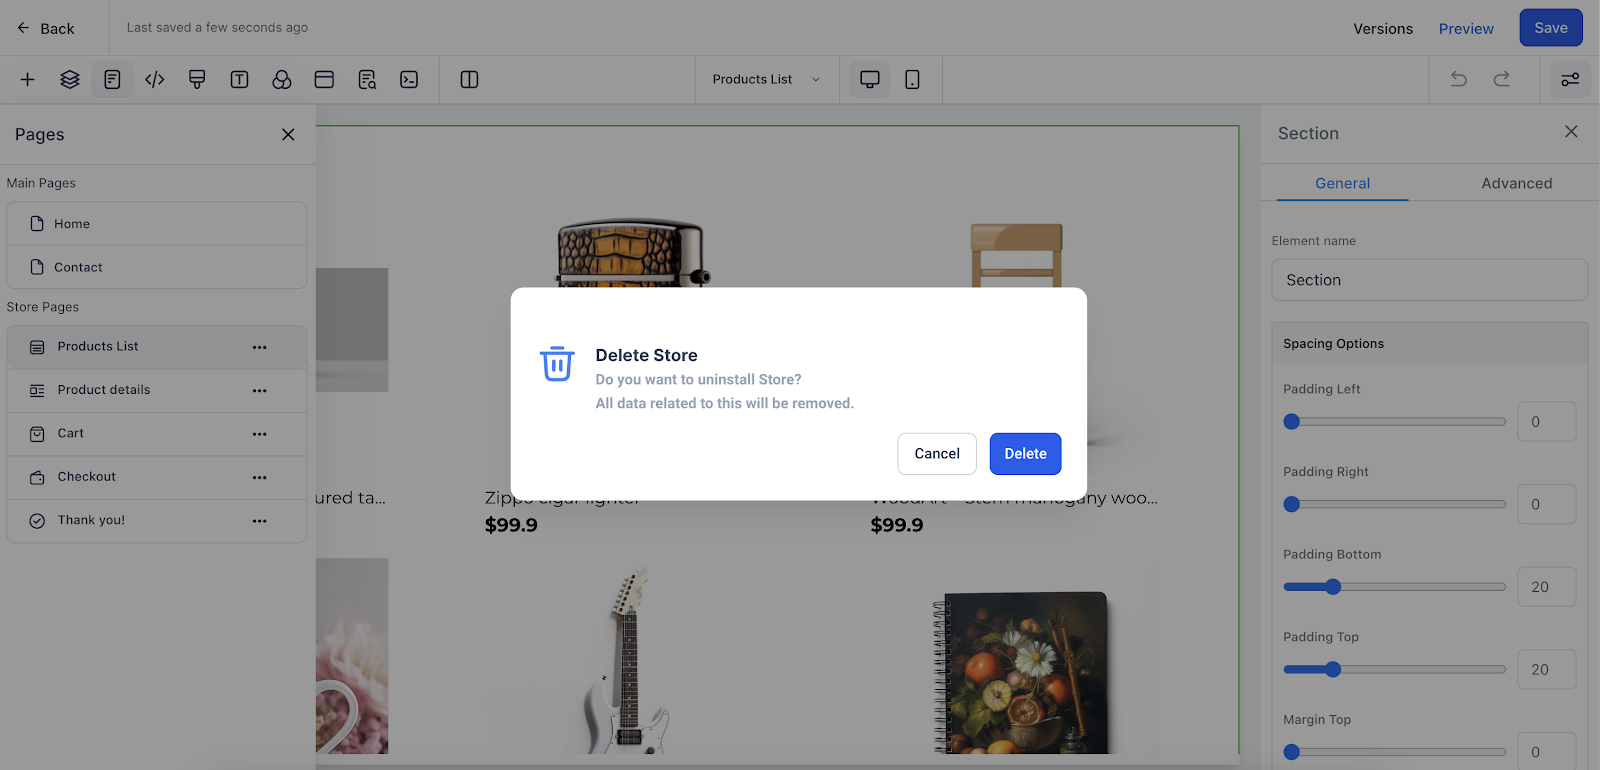Open options menu for Products List
Viewport: 1600px width, 770px height.
(260, 347)
